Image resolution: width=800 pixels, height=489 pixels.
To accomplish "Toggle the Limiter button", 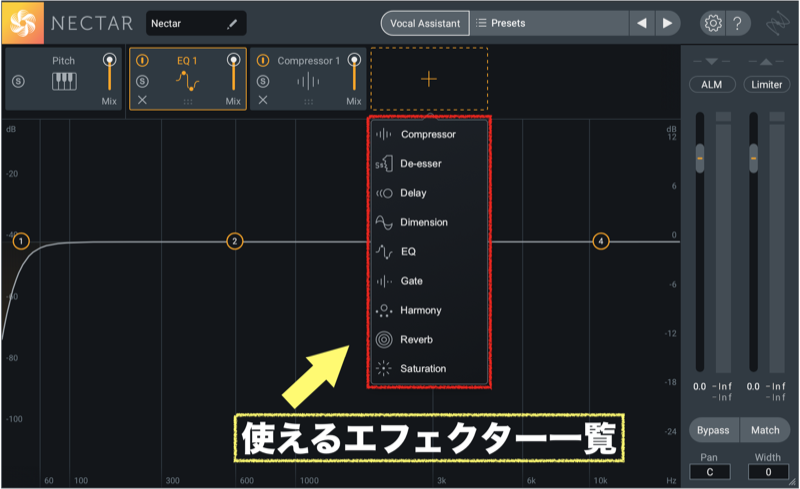I will pos(766,84).
